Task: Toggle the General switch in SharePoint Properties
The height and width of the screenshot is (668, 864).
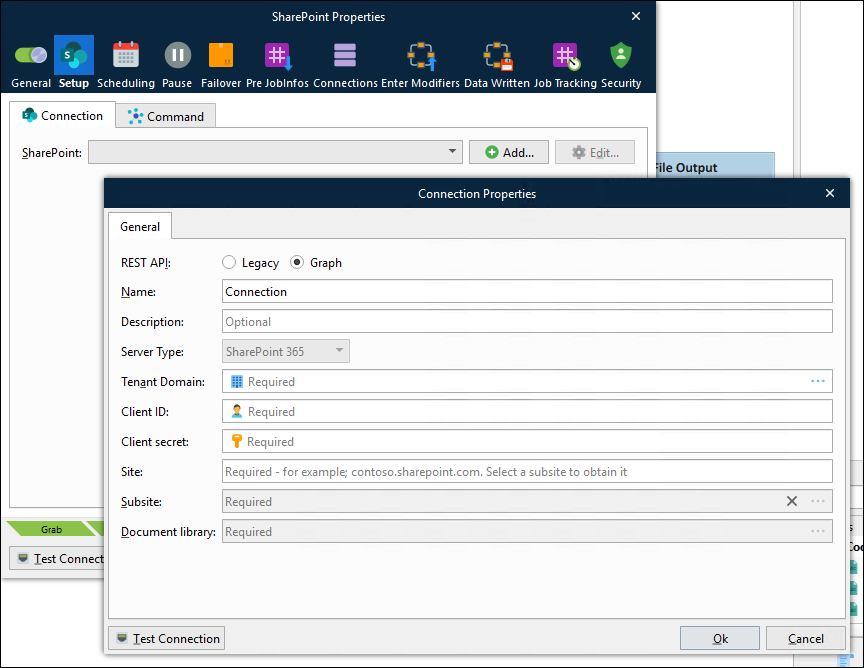Action: [x=31, y=55]
